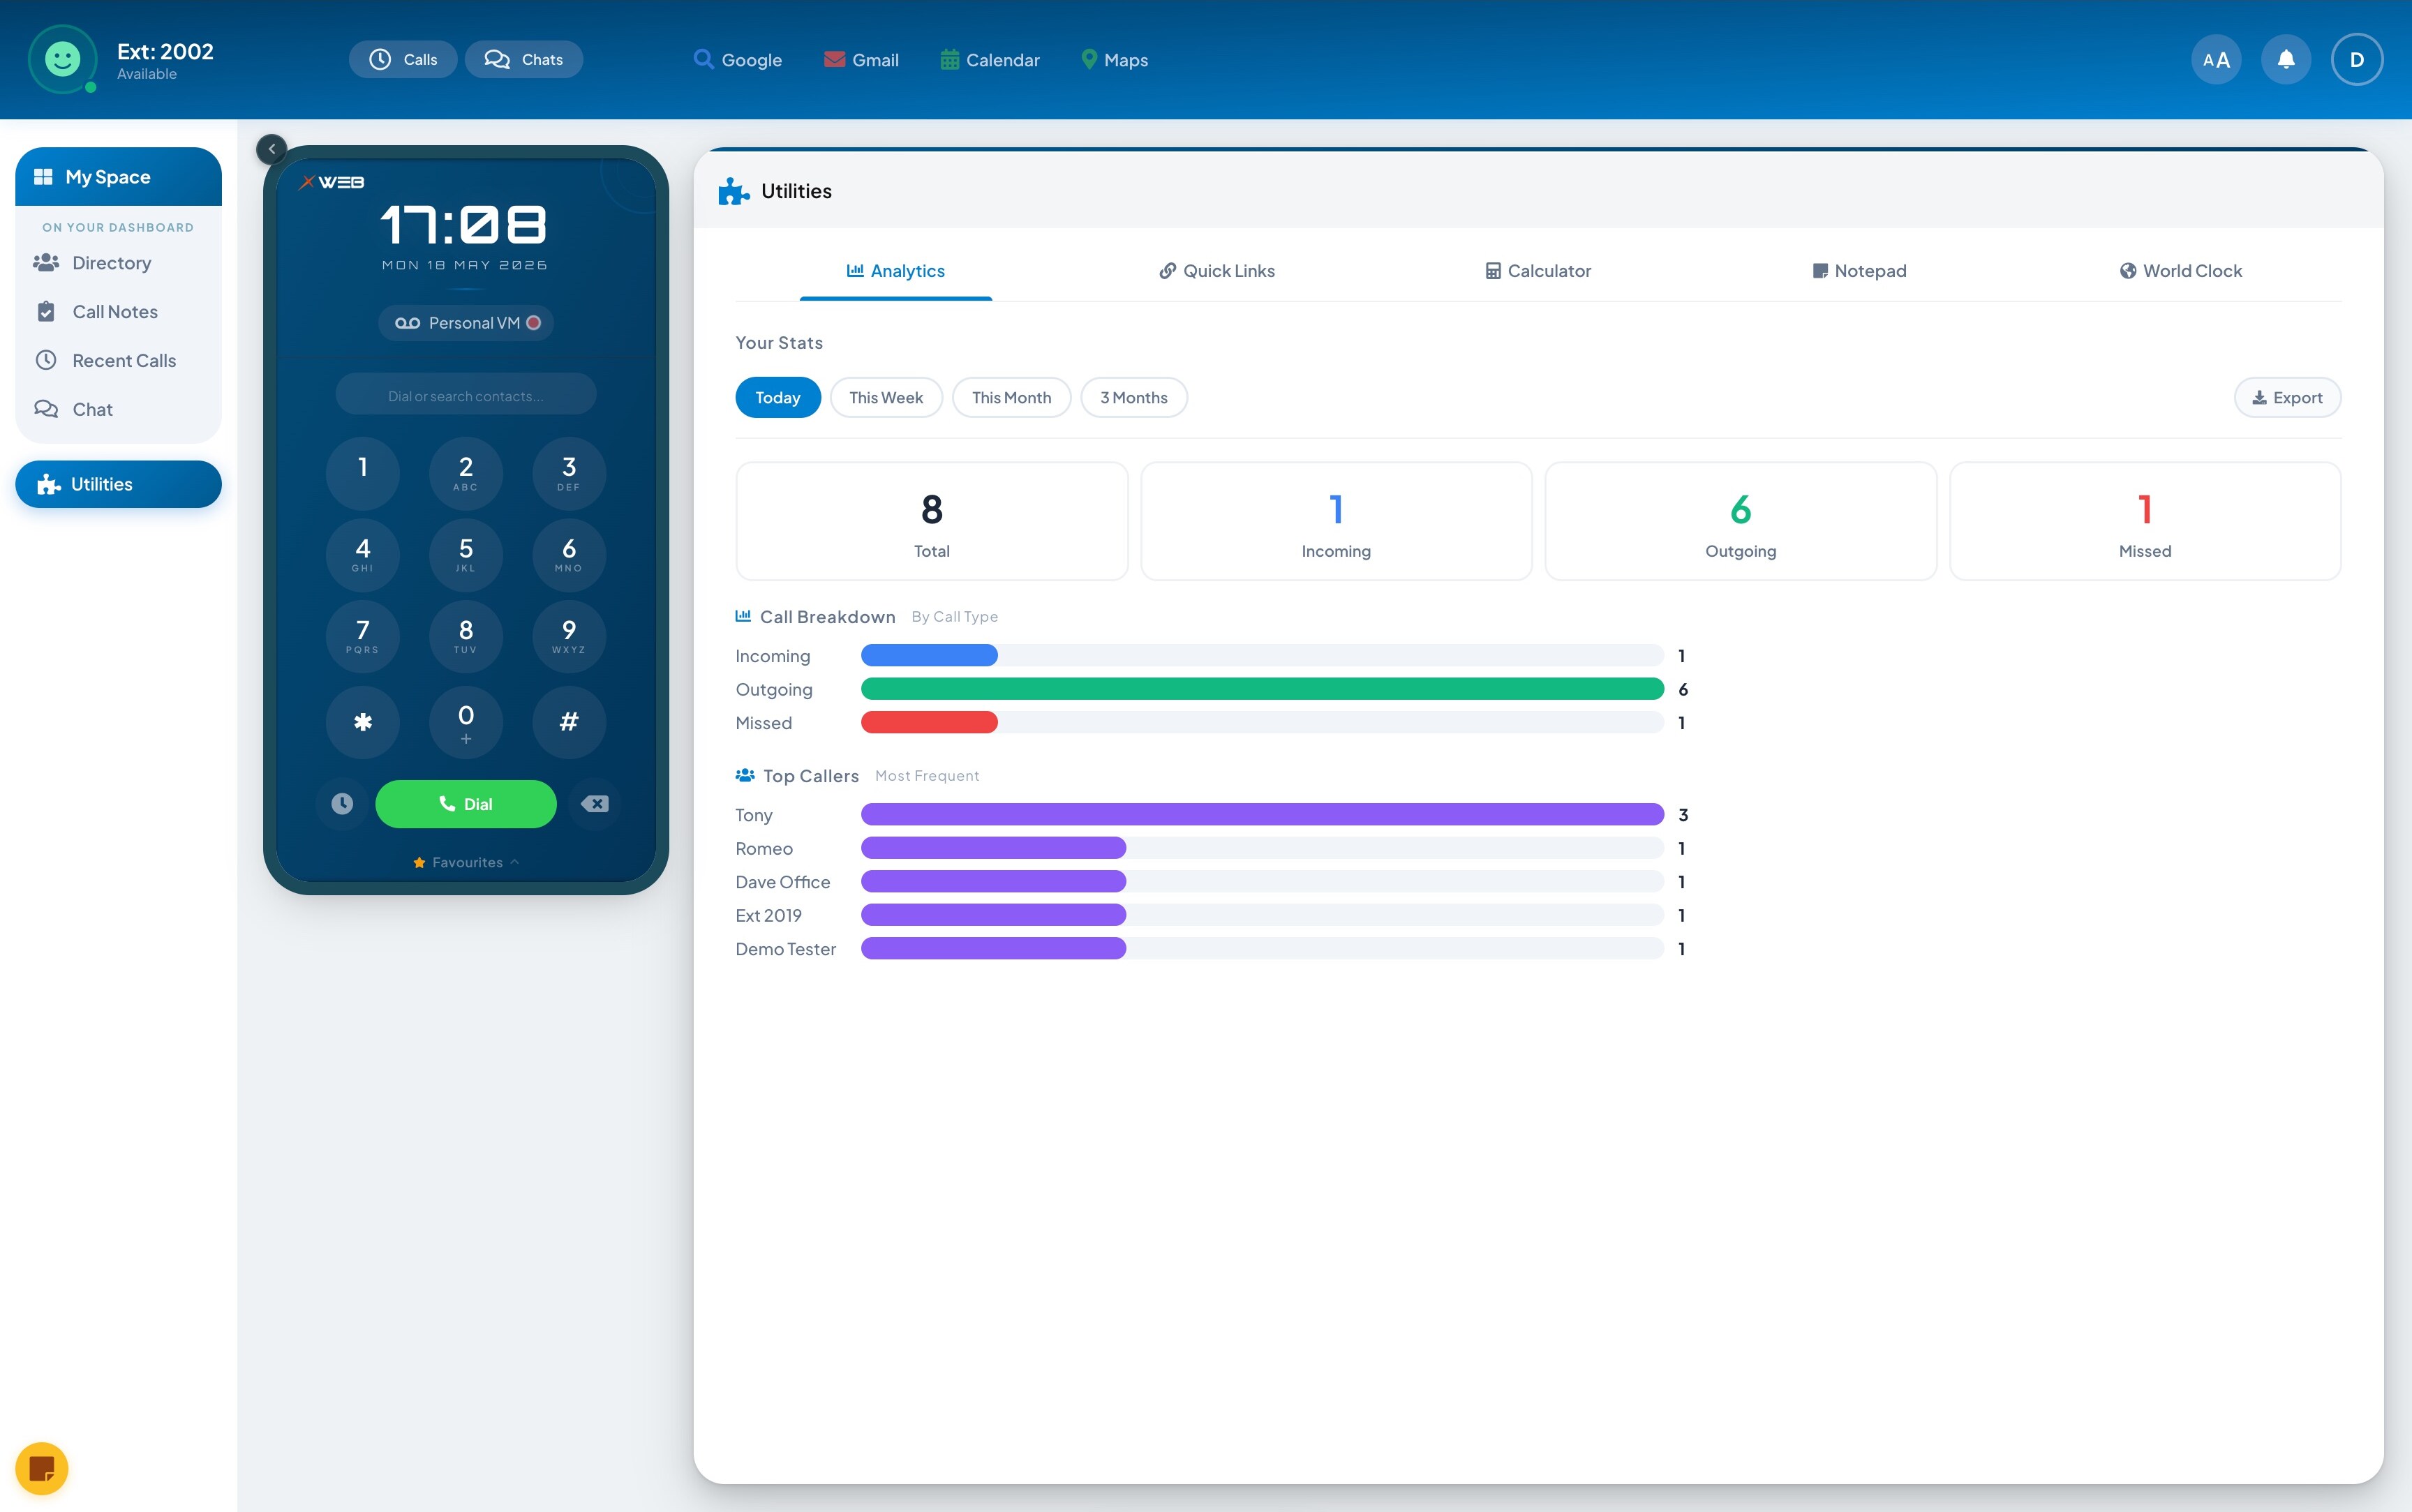Open the Calendar quick link
Screen dimensions: 2412x1512
(x=990, y=60)
